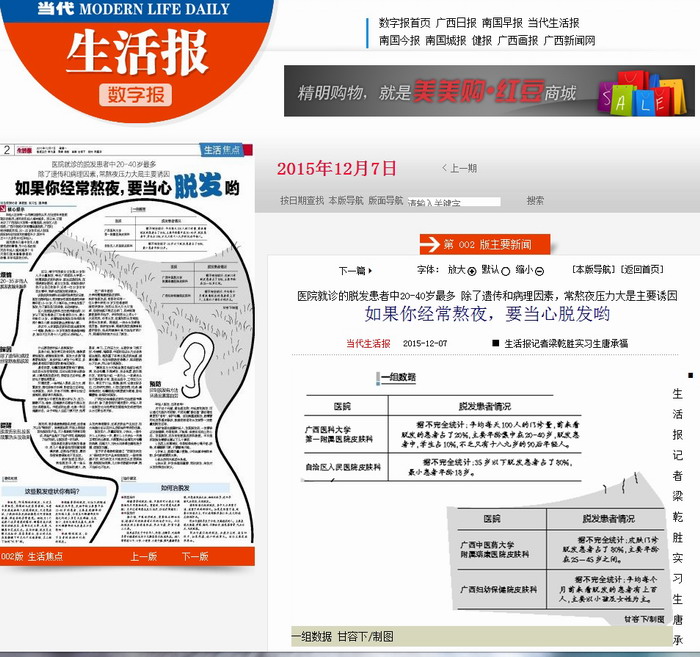
Task: Click the 一组数据 table heading in article
Action: coord(398,377)
